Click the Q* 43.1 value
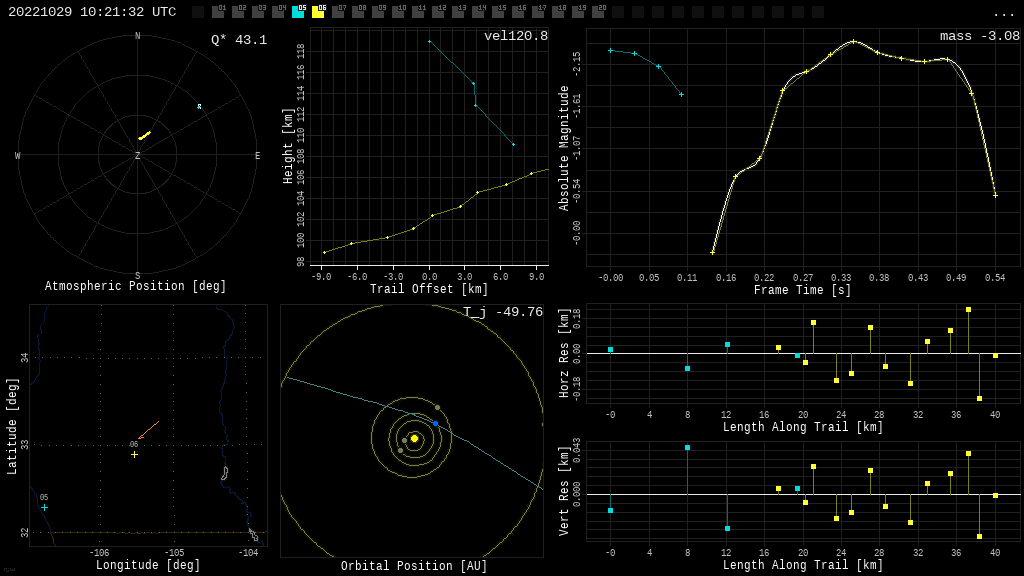1024x576 pixels. click(x=239, y=40)
